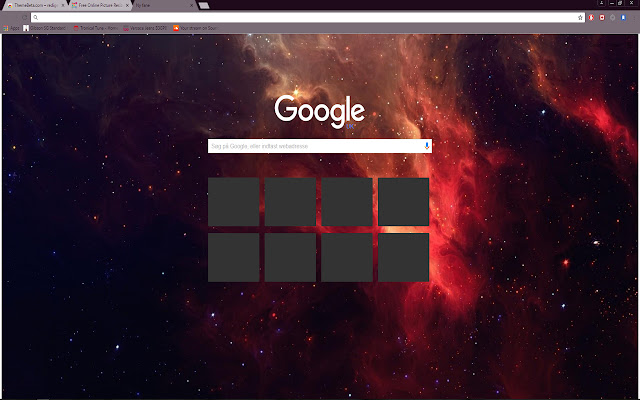Close the Free Online Picture tab
Screen dimensions: 640x400
(127, 5)
